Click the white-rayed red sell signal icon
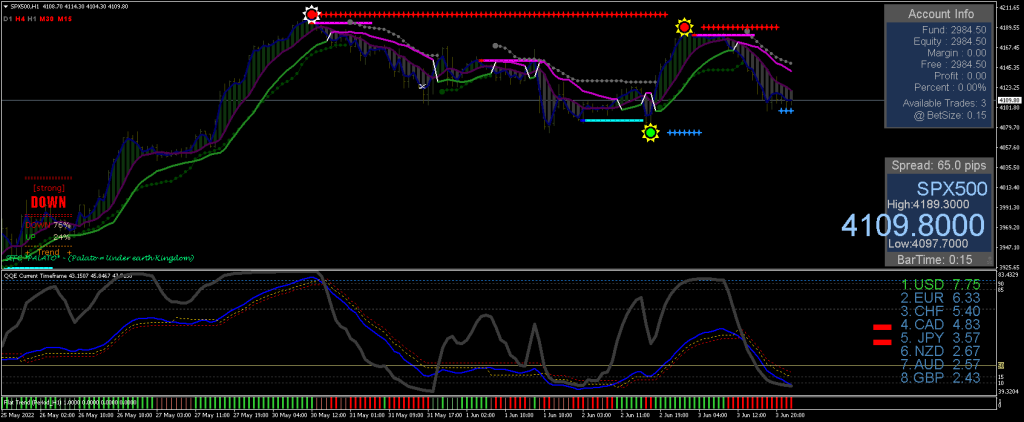The width and height of the screenshot is (1024, 422). 312,15
